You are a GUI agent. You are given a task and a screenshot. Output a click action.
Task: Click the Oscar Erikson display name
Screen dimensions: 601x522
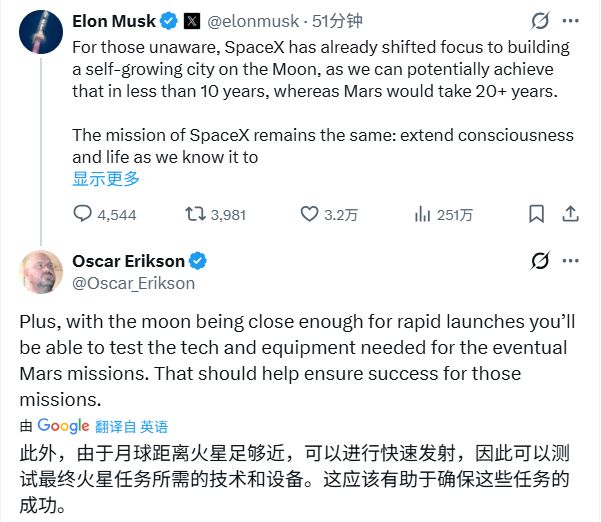[x=128, y=261]
